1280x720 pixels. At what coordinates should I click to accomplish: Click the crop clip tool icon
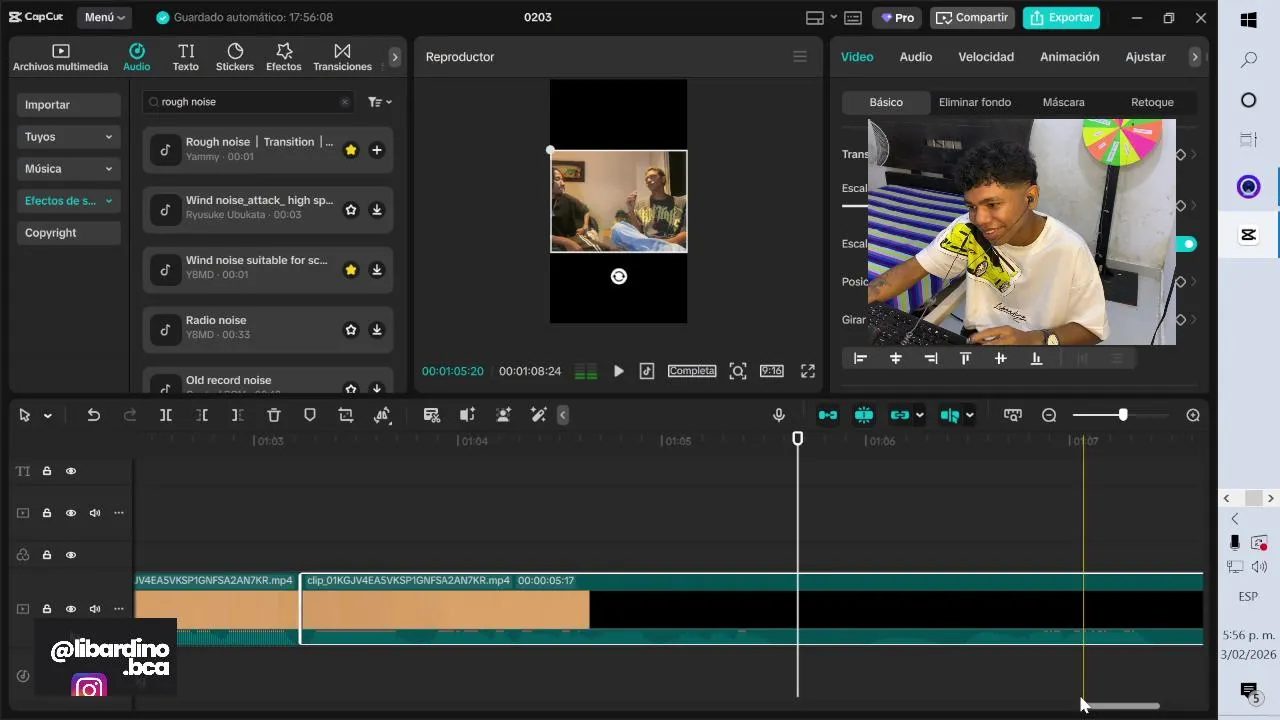(x=346, y=415)
